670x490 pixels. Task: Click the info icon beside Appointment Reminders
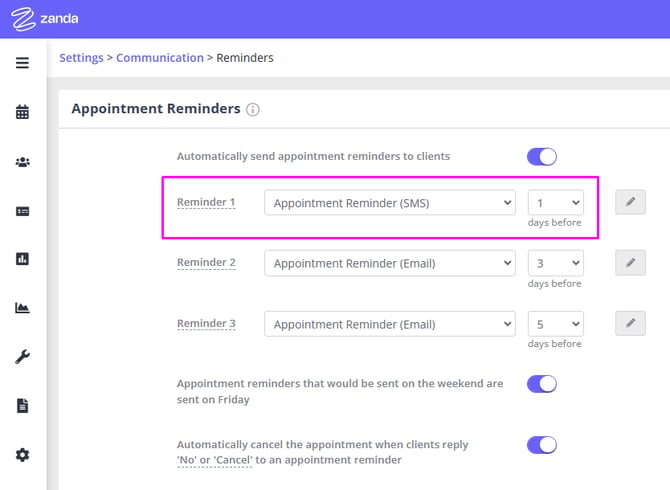pyautogui.click(x=253, y=109)
